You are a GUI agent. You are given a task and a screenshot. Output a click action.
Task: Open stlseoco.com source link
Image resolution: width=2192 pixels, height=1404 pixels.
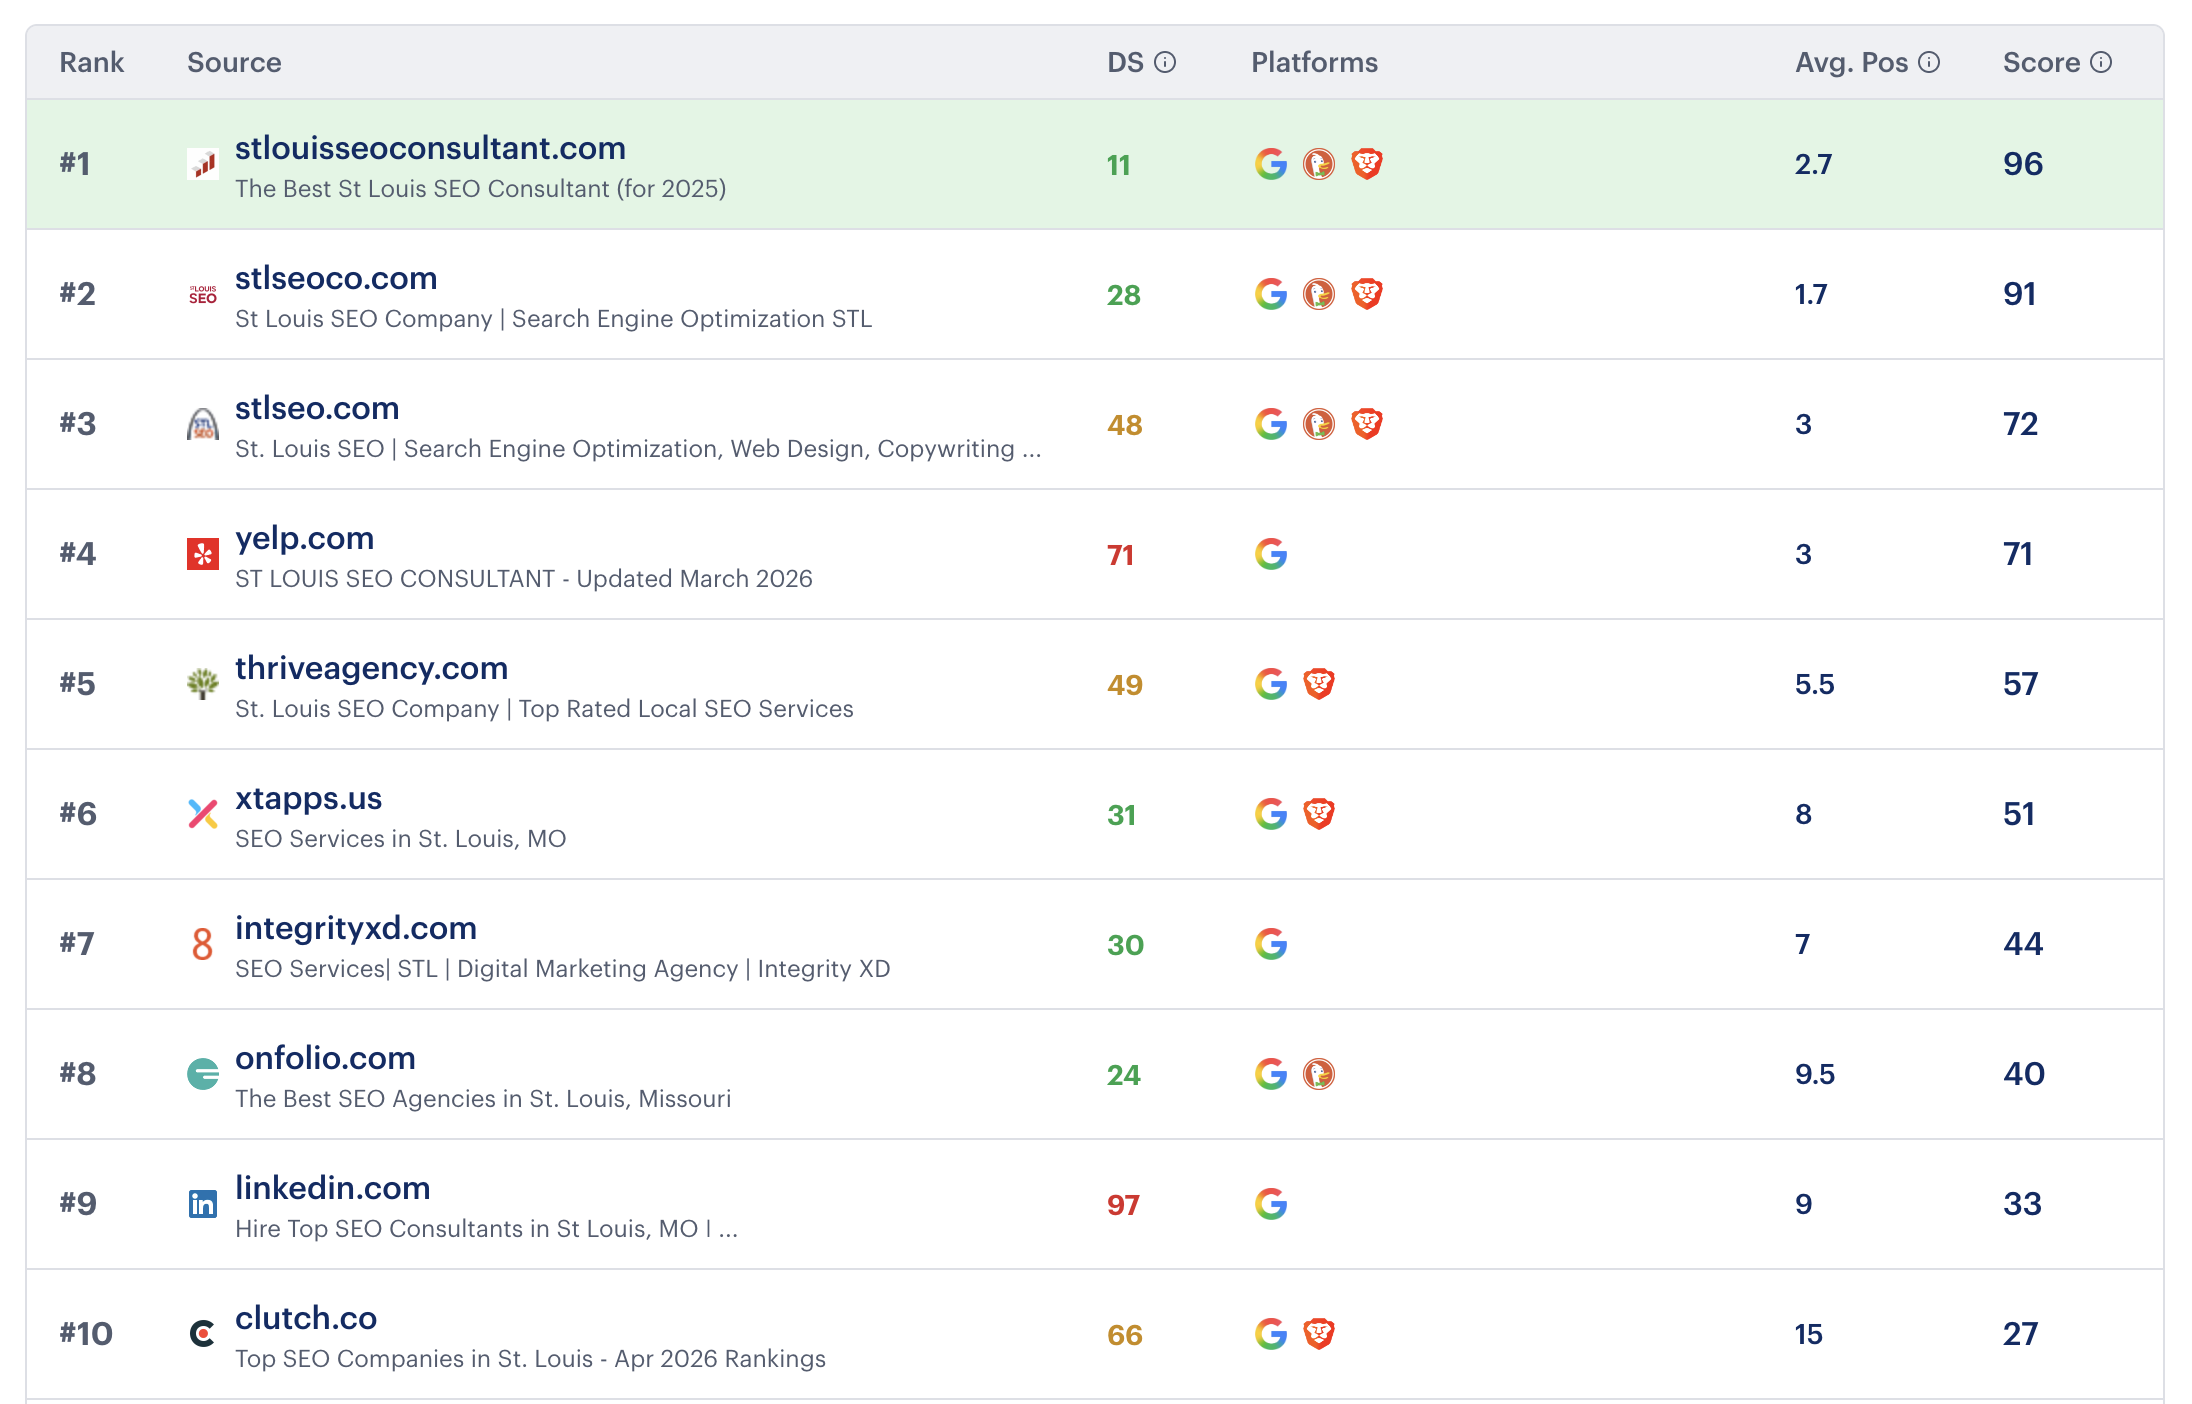(336, 278)
